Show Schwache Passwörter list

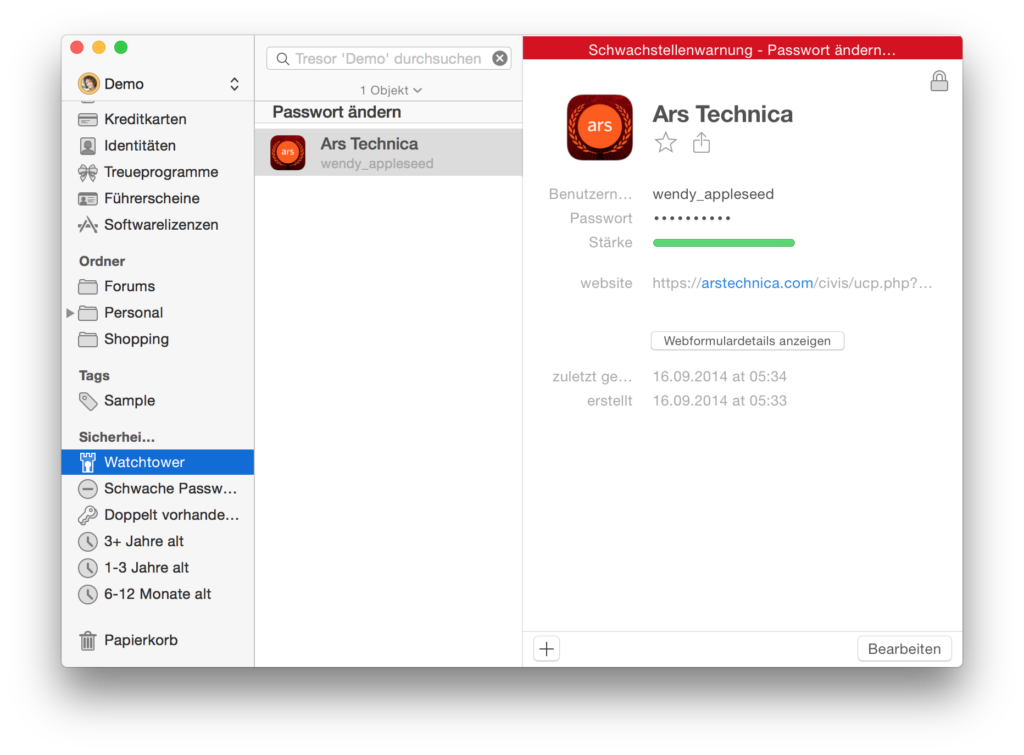tap(157, 489)
